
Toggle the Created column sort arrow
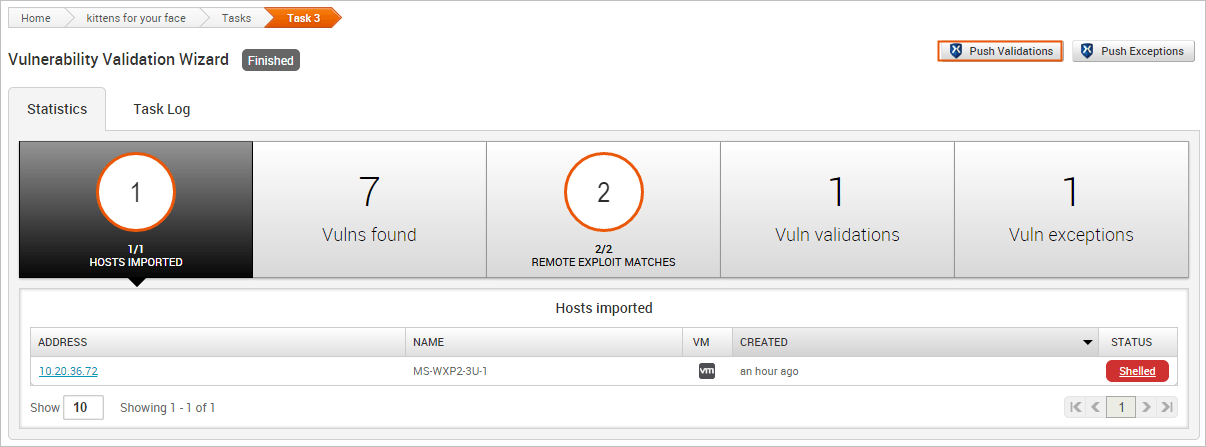pyautogui.click(x=1088, y=342)
